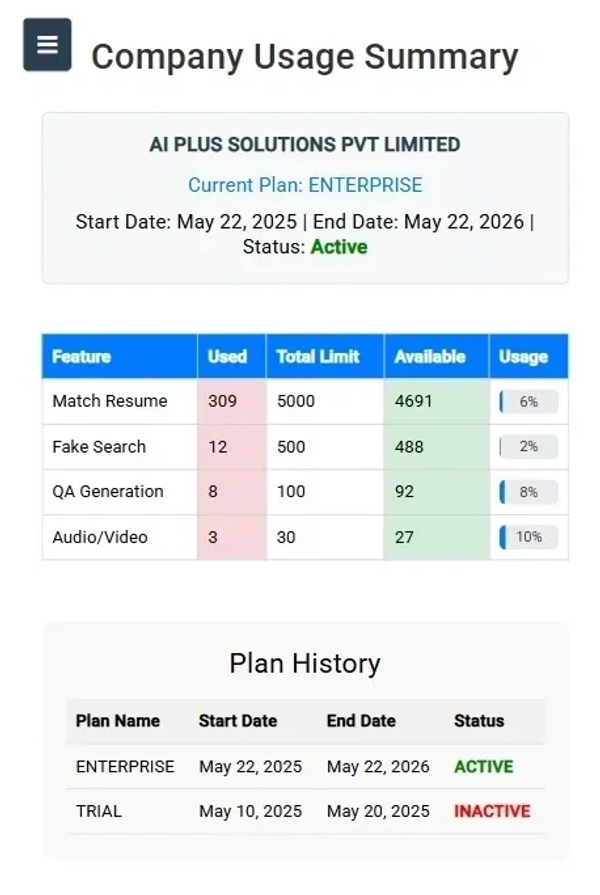This screenshot has height=895, width=600.
Task: Click the Plan Name column header
Action: tap(118, 721)
